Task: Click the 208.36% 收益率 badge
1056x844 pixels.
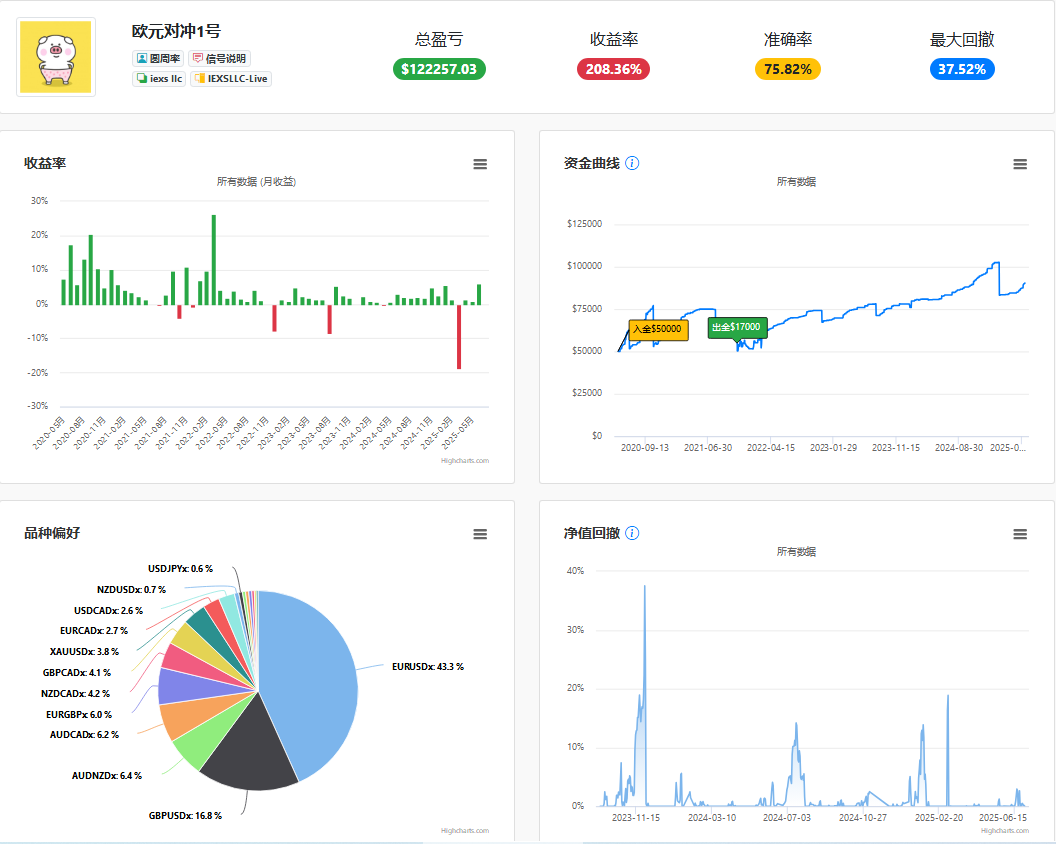Action: point(614,69)
